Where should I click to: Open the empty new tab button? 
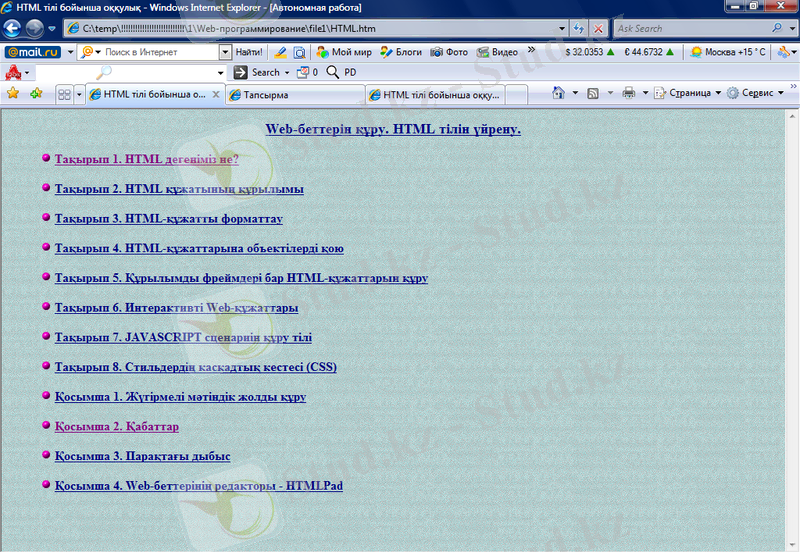tap(516, 94)
